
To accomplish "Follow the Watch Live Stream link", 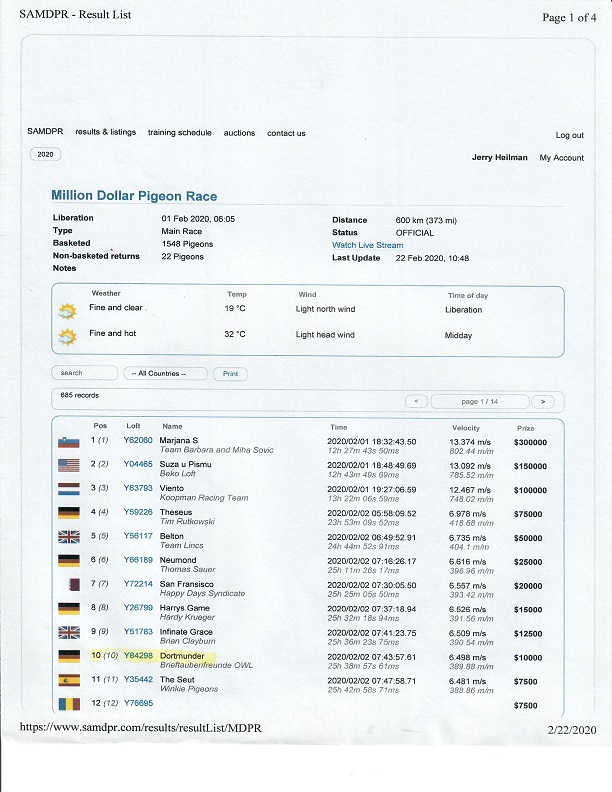I will [367, 245].
